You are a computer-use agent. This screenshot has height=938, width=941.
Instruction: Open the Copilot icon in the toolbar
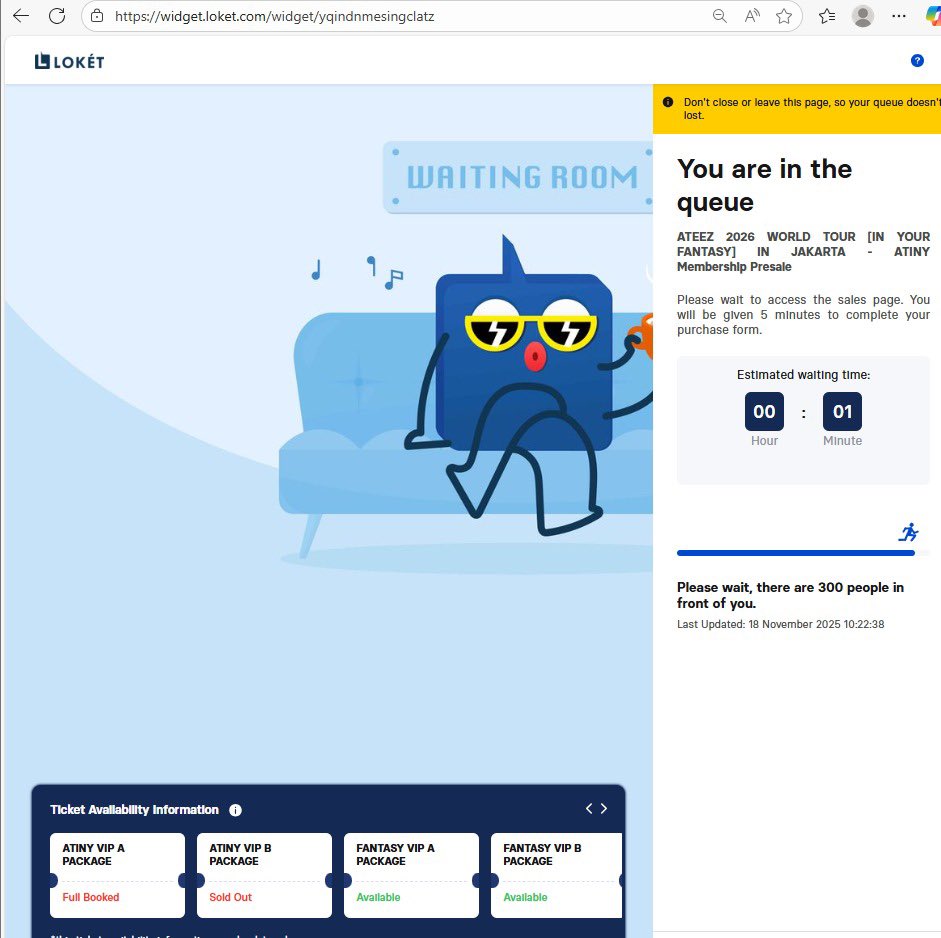[x=933, y=16]
